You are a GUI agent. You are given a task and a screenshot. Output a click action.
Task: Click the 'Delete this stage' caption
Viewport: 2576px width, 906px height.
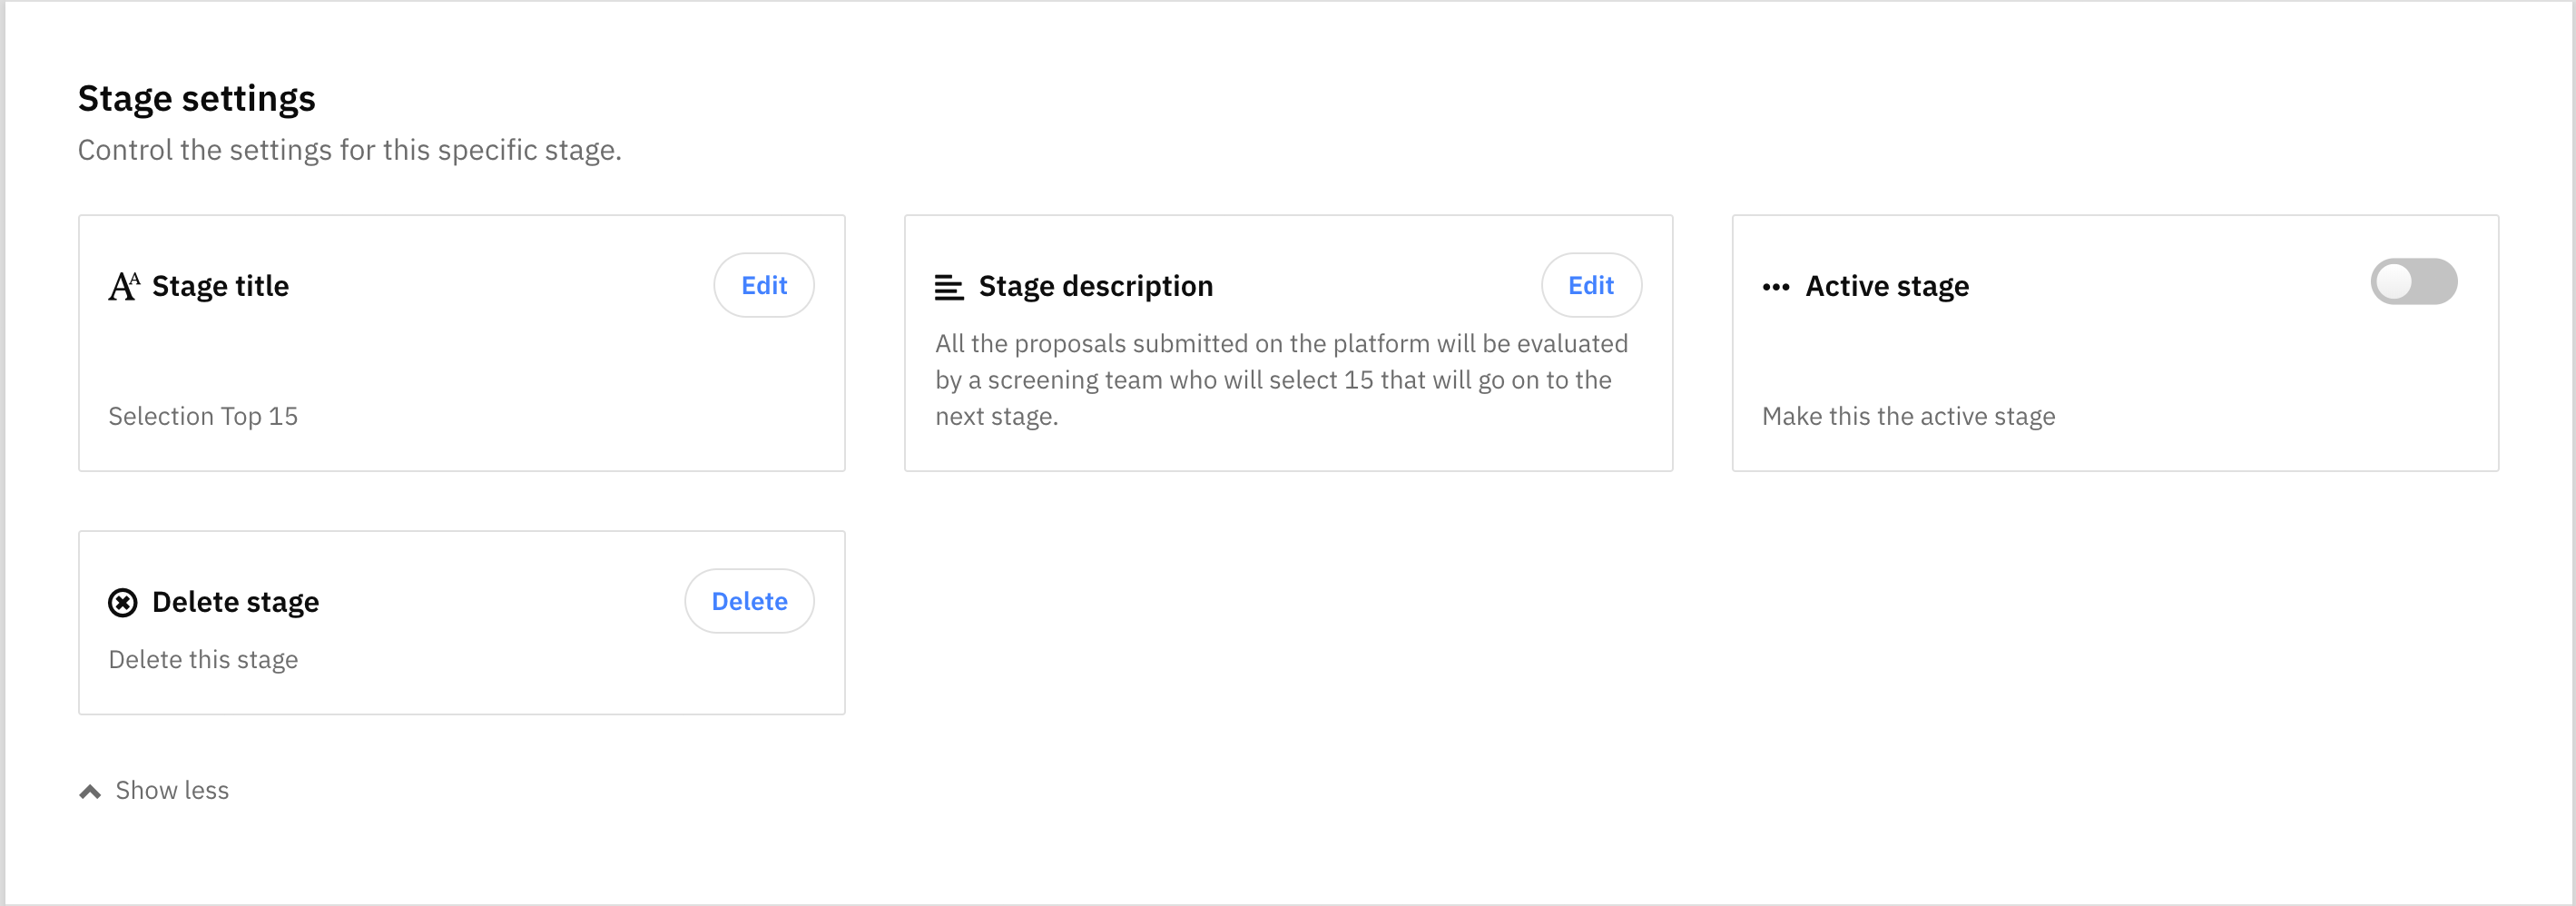click(203, 659)
